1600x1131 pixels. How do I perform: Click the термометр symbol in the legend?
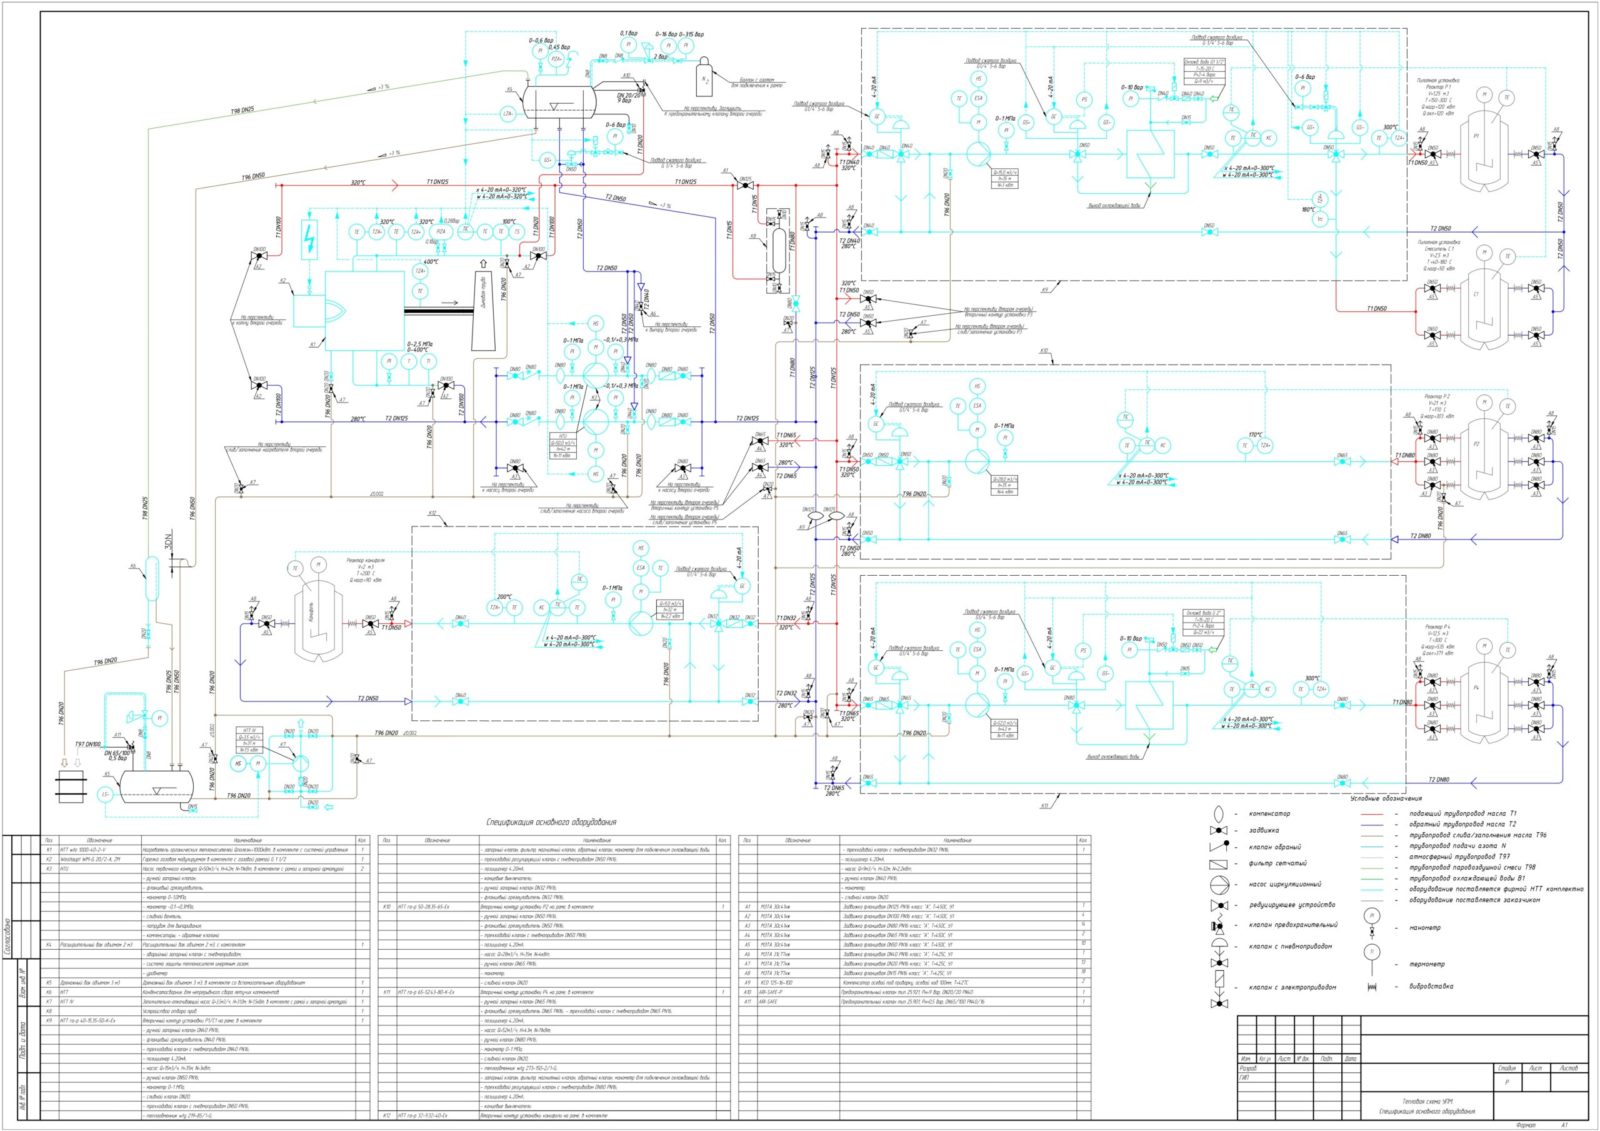[1372, 961]
